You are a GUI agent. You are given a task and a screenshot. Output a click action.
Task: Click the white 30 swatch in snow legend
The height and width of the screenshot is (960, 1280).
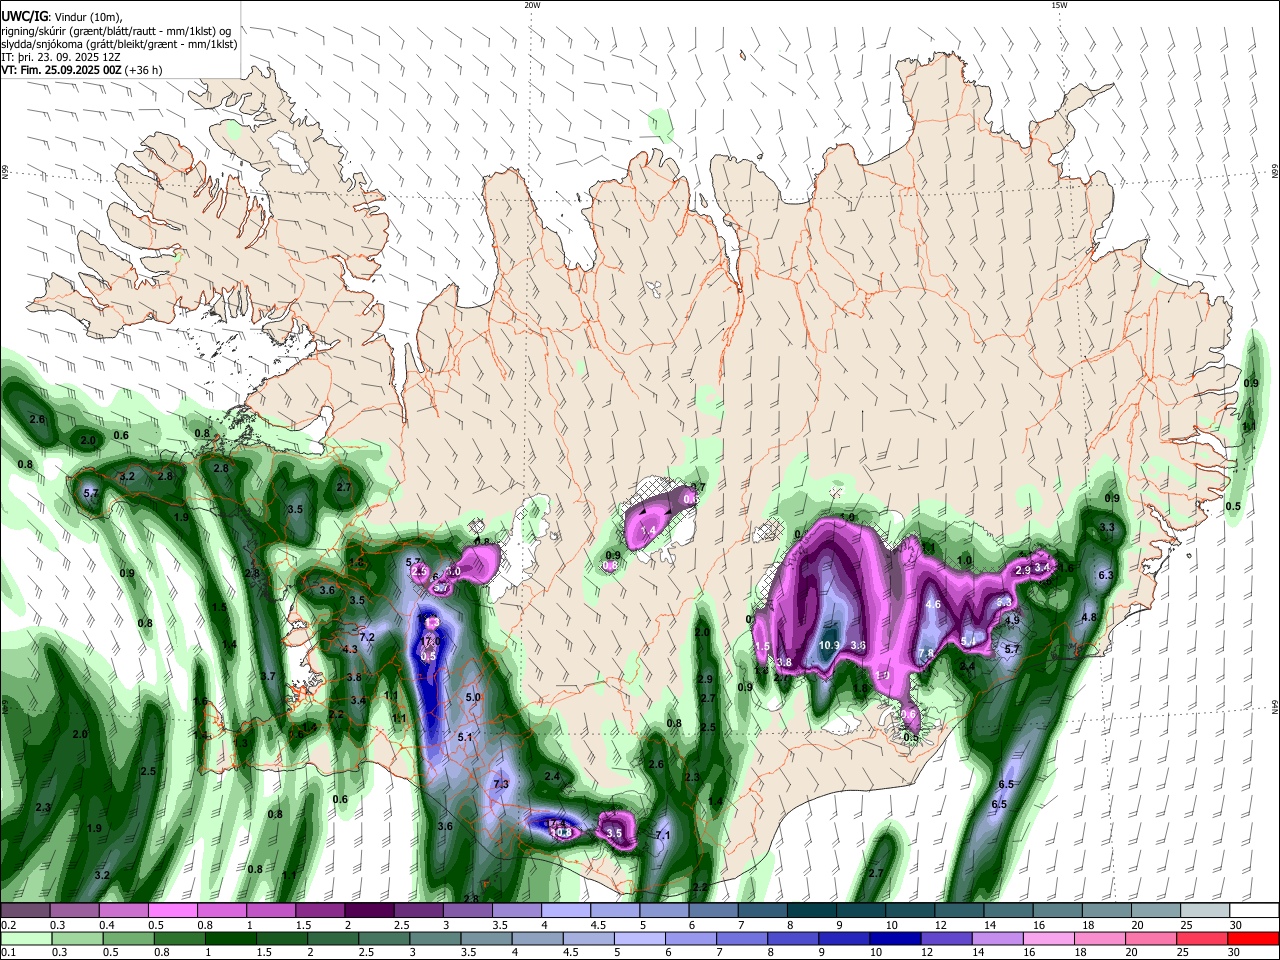click(1254, 910)
